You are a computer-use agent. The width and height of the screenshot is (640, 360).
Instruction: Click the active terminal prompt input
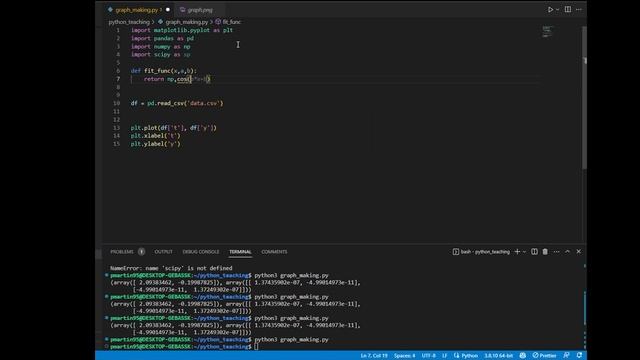click(256, 347)
